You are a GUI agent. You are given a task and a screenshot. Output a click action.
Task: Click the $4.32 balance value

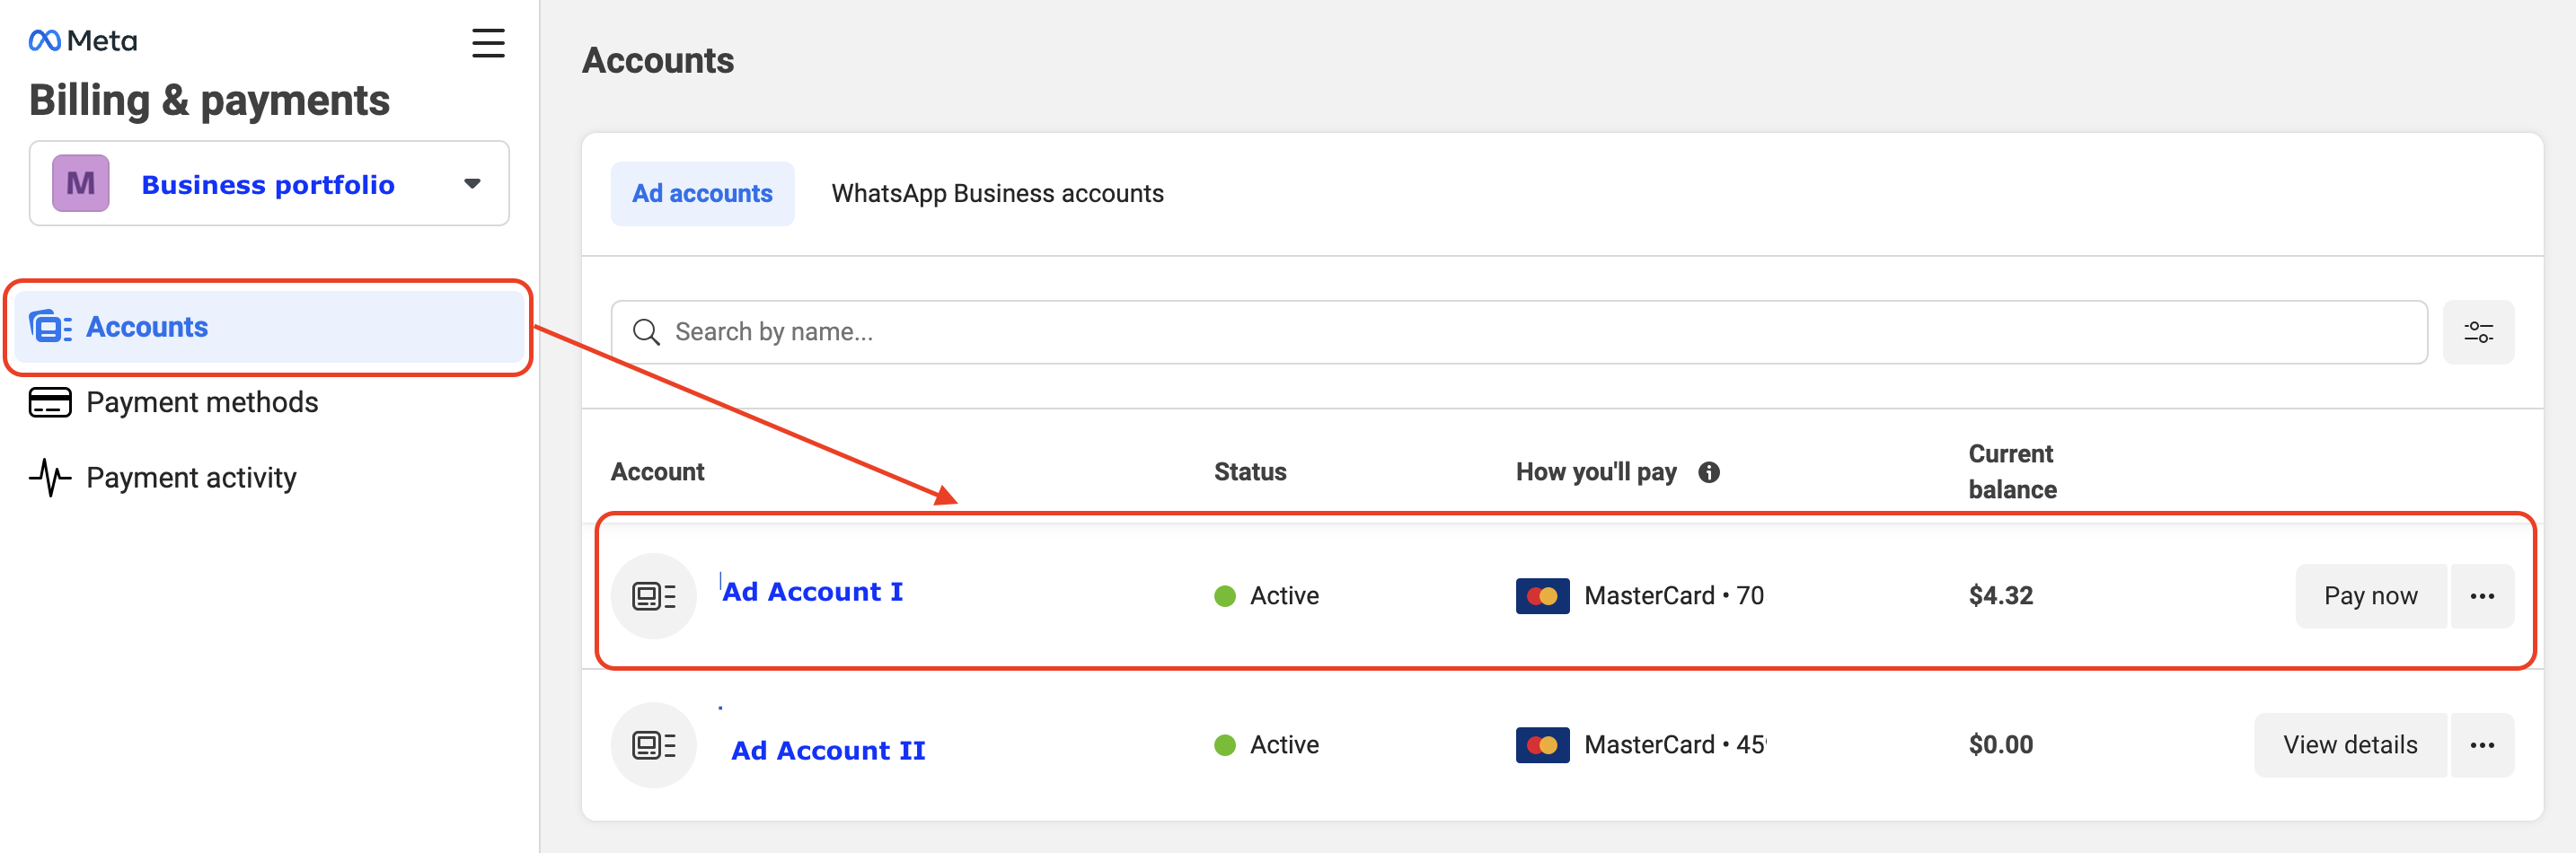2000,596
